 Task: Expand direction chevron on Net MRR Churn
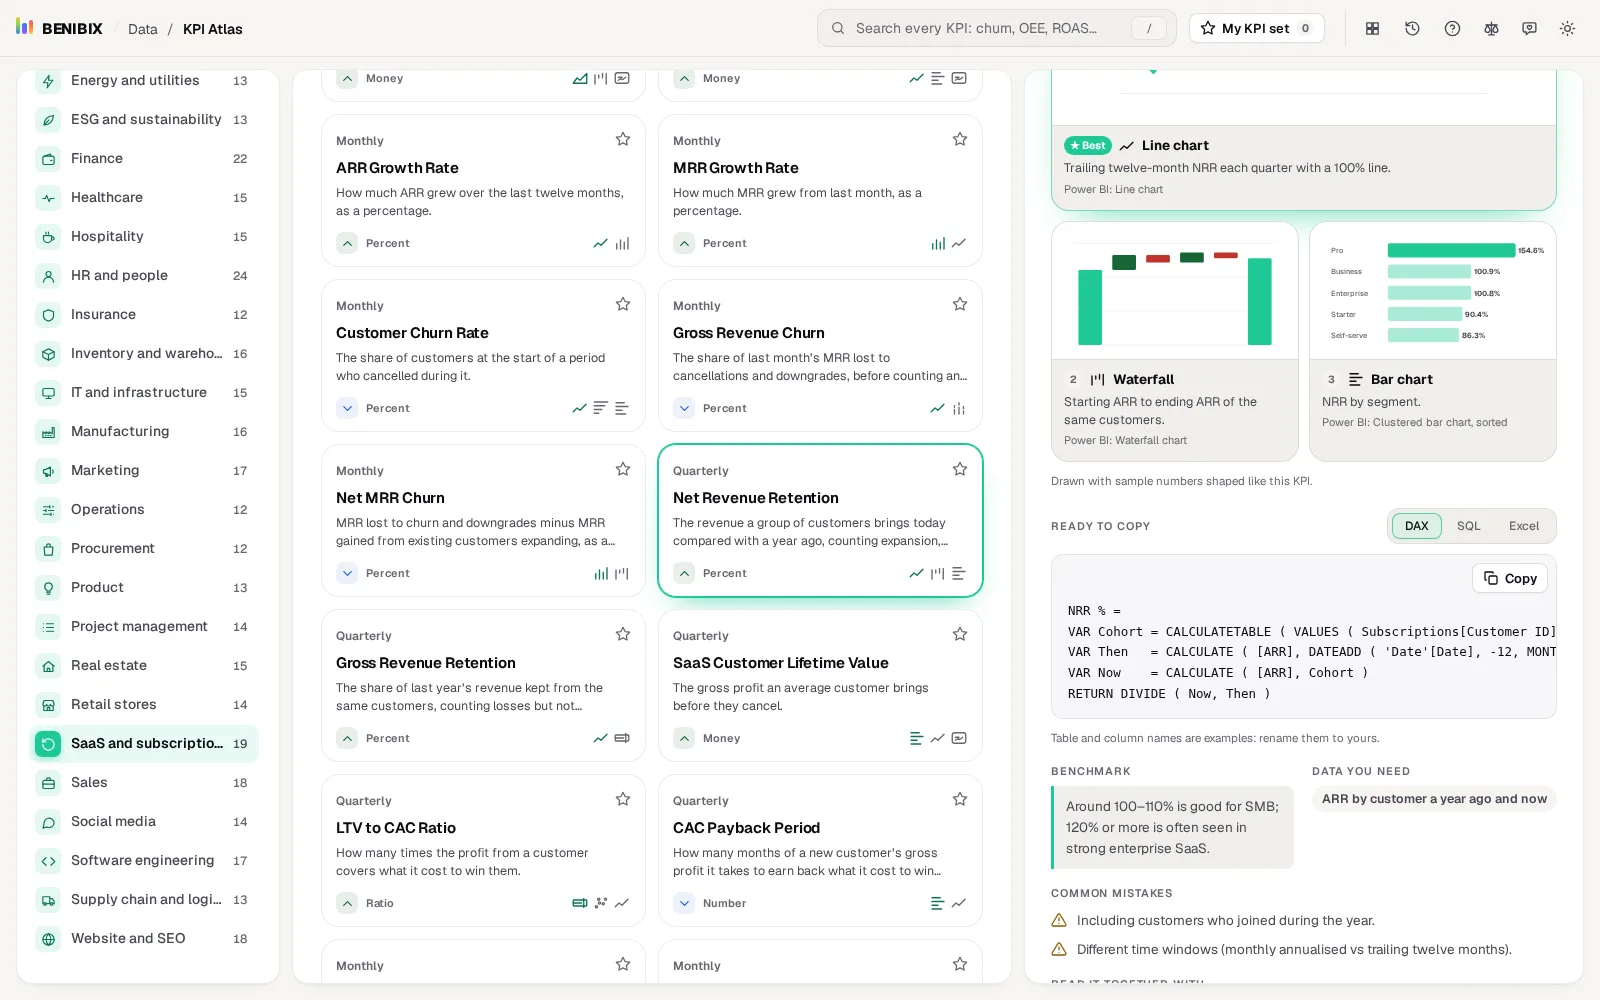(347, 573)
